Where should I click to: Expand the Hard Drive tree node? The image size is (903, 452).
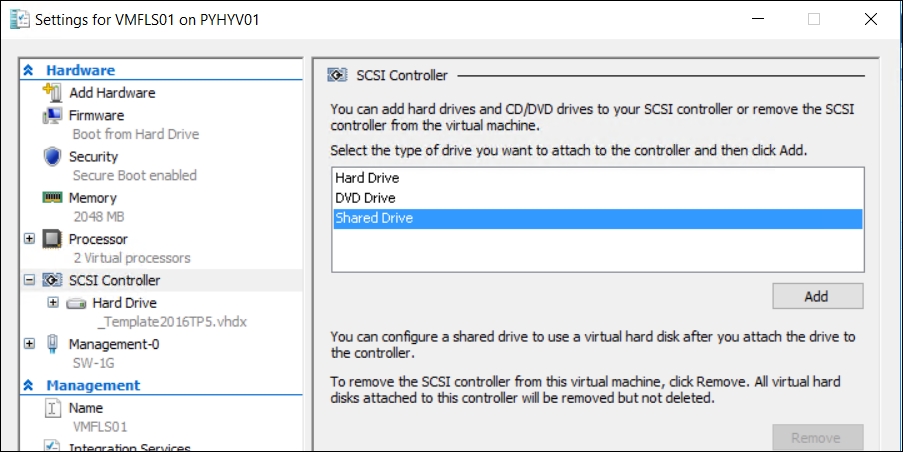point(52,302)
